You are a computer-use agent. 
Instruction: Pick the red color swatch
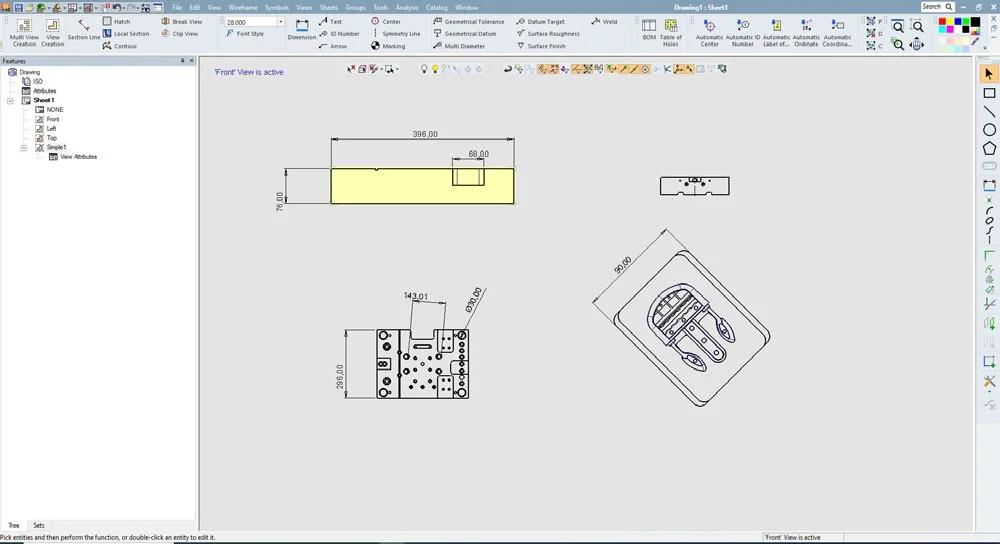[942, 22]
